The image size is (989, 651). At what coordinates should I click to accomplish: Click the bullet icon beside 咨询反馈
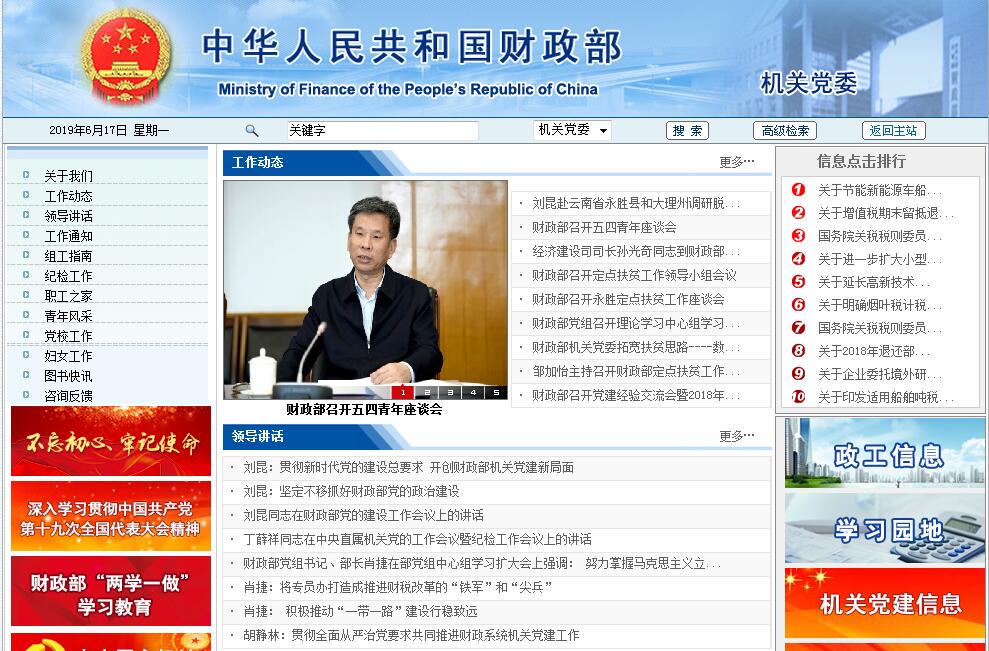point(26,395)
